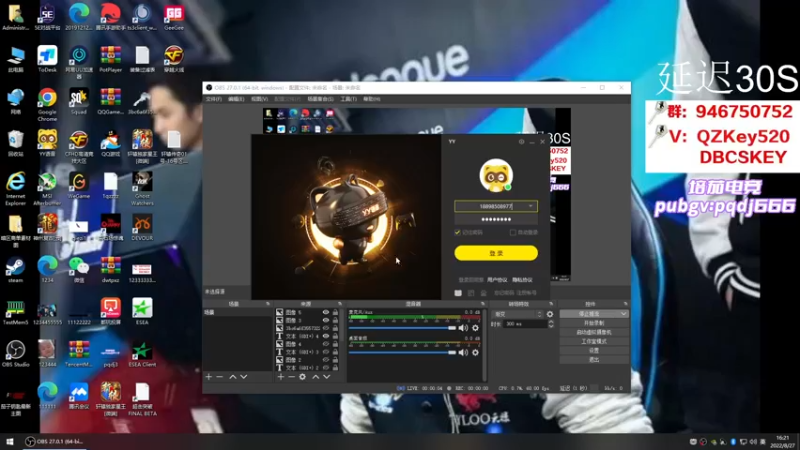Toggle lock for source 文本 (GDI+) 3

click(335, 352)
